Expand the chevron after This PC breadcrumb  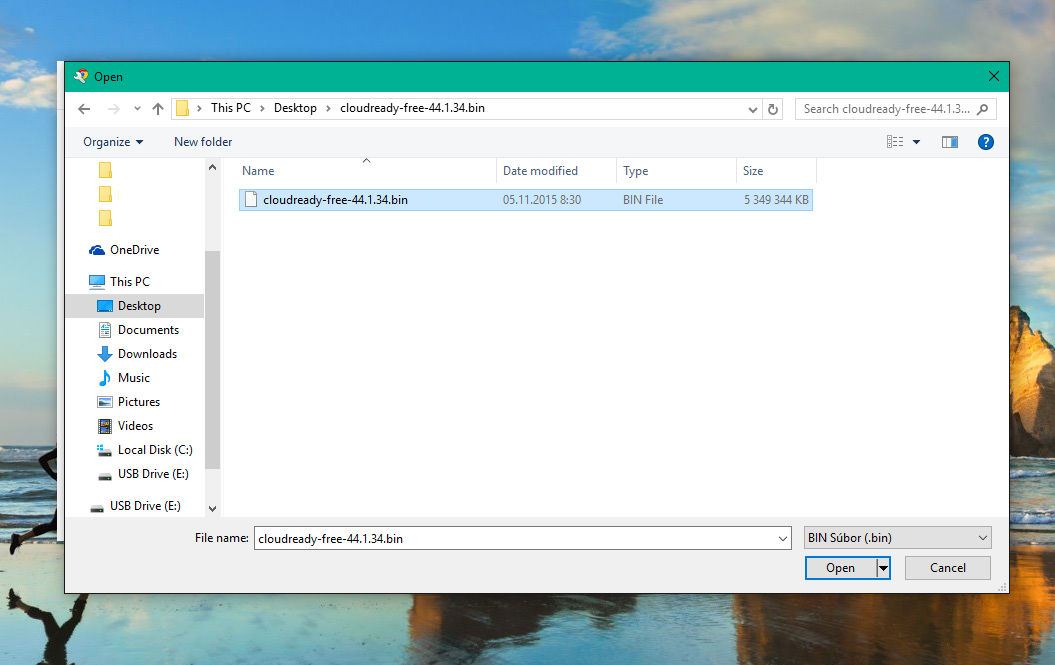pos(262,108)
